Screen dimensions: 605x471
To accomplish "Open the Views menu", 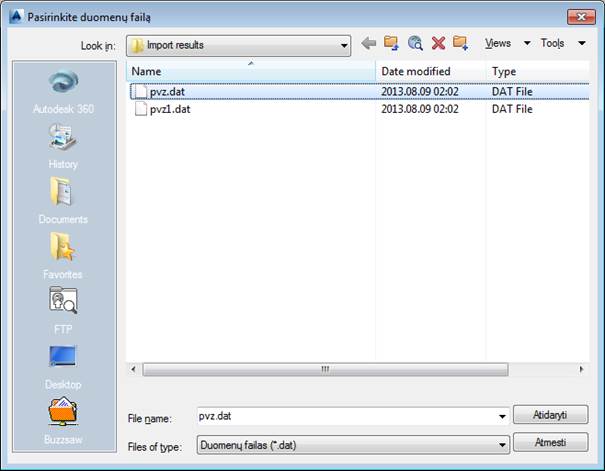I will [503, 43].
